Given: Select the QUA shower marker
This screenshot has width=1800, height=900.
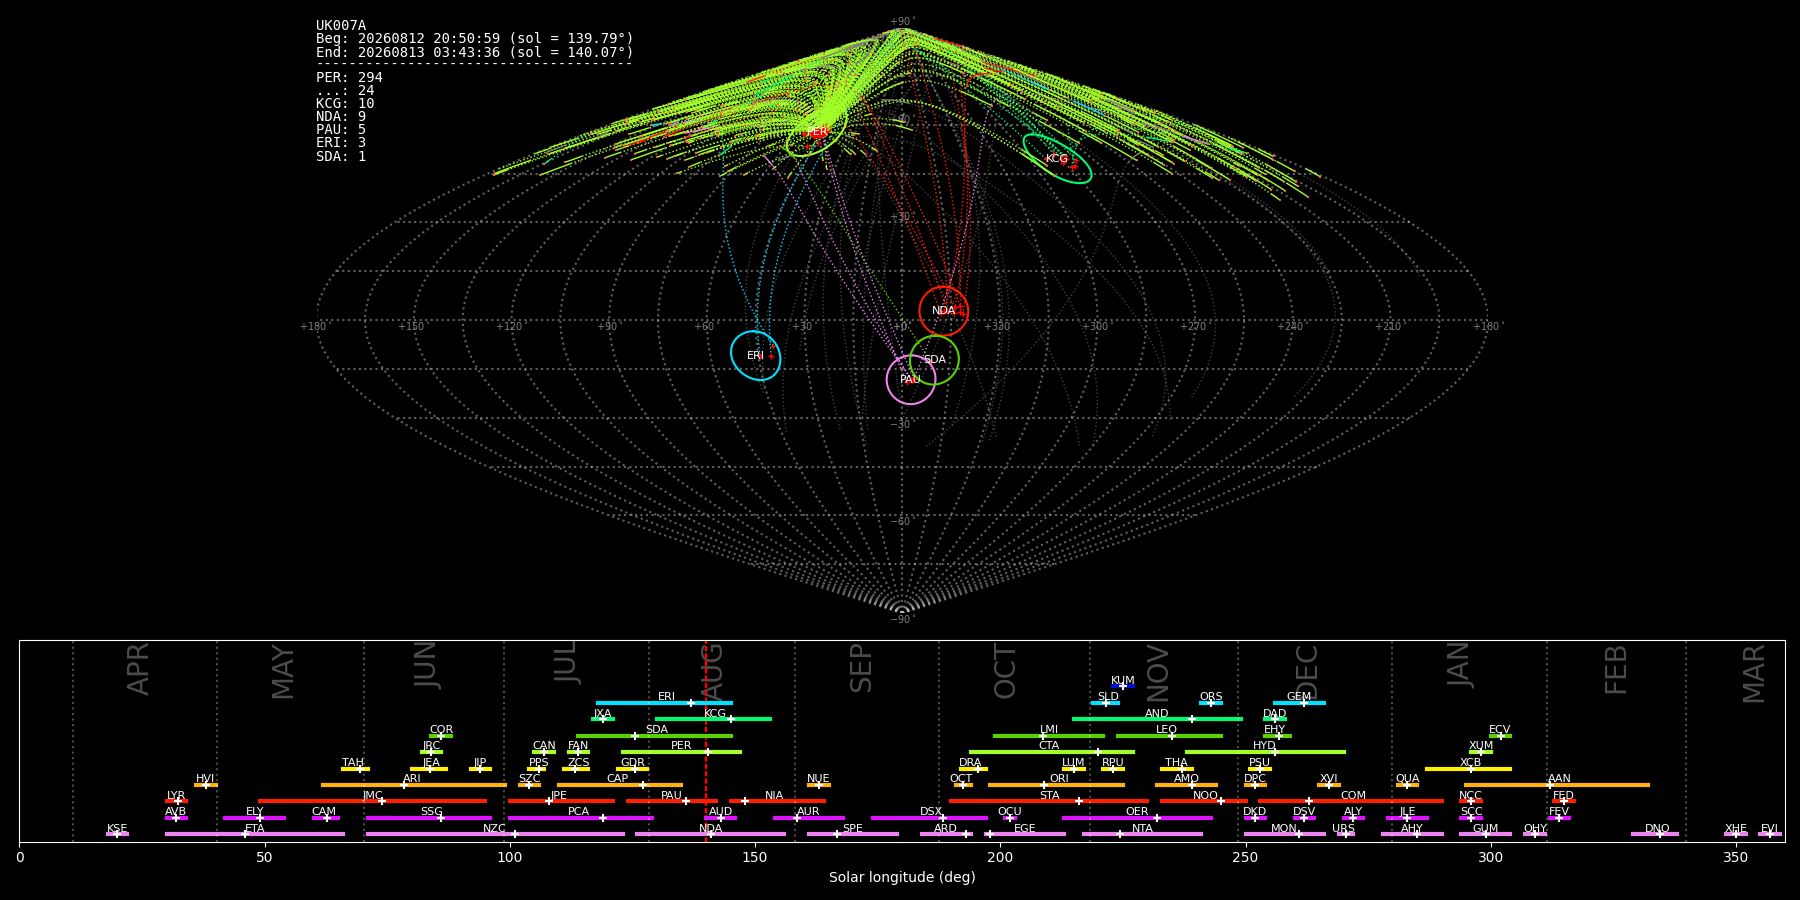Looking at the screenshot, I should click(x=1407, y=785).
